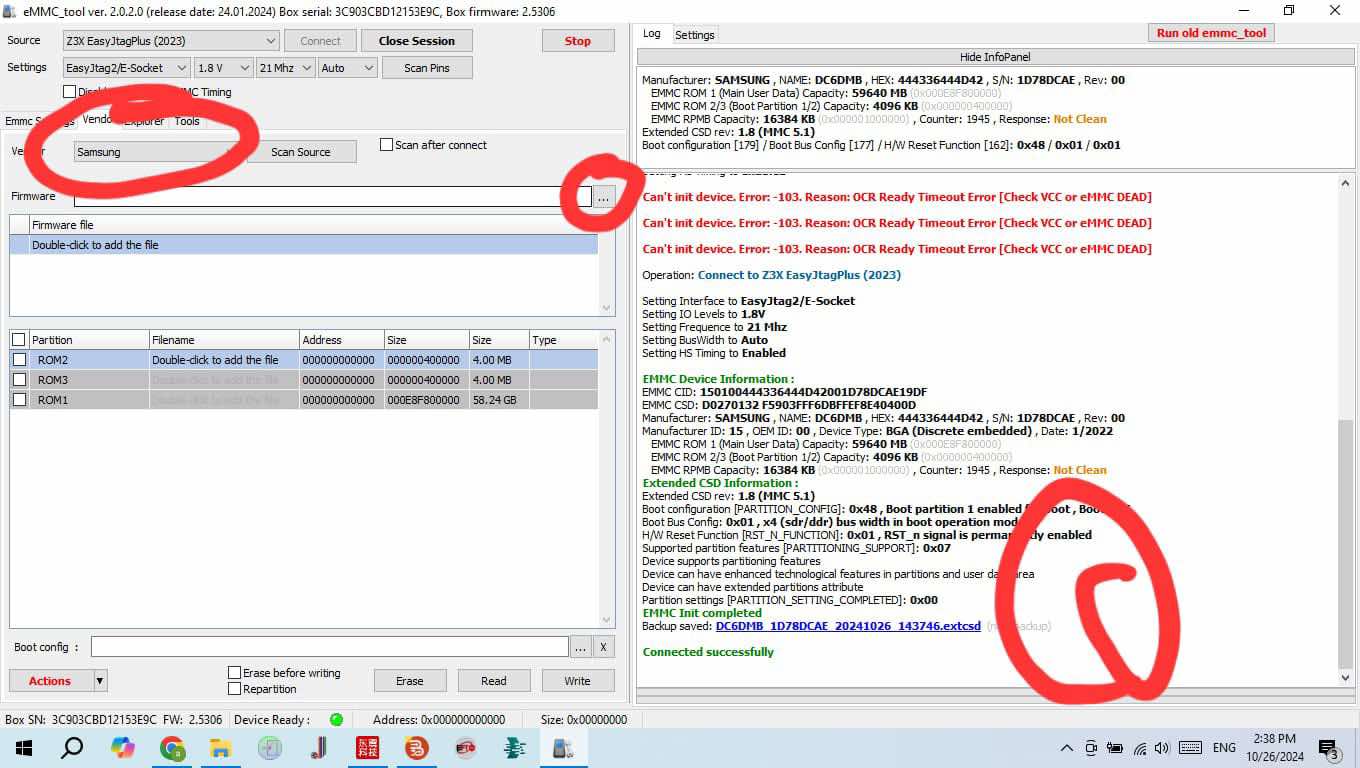Click Scan Source button
Screen dimensions: 1360x768
(x=300, y=152)
